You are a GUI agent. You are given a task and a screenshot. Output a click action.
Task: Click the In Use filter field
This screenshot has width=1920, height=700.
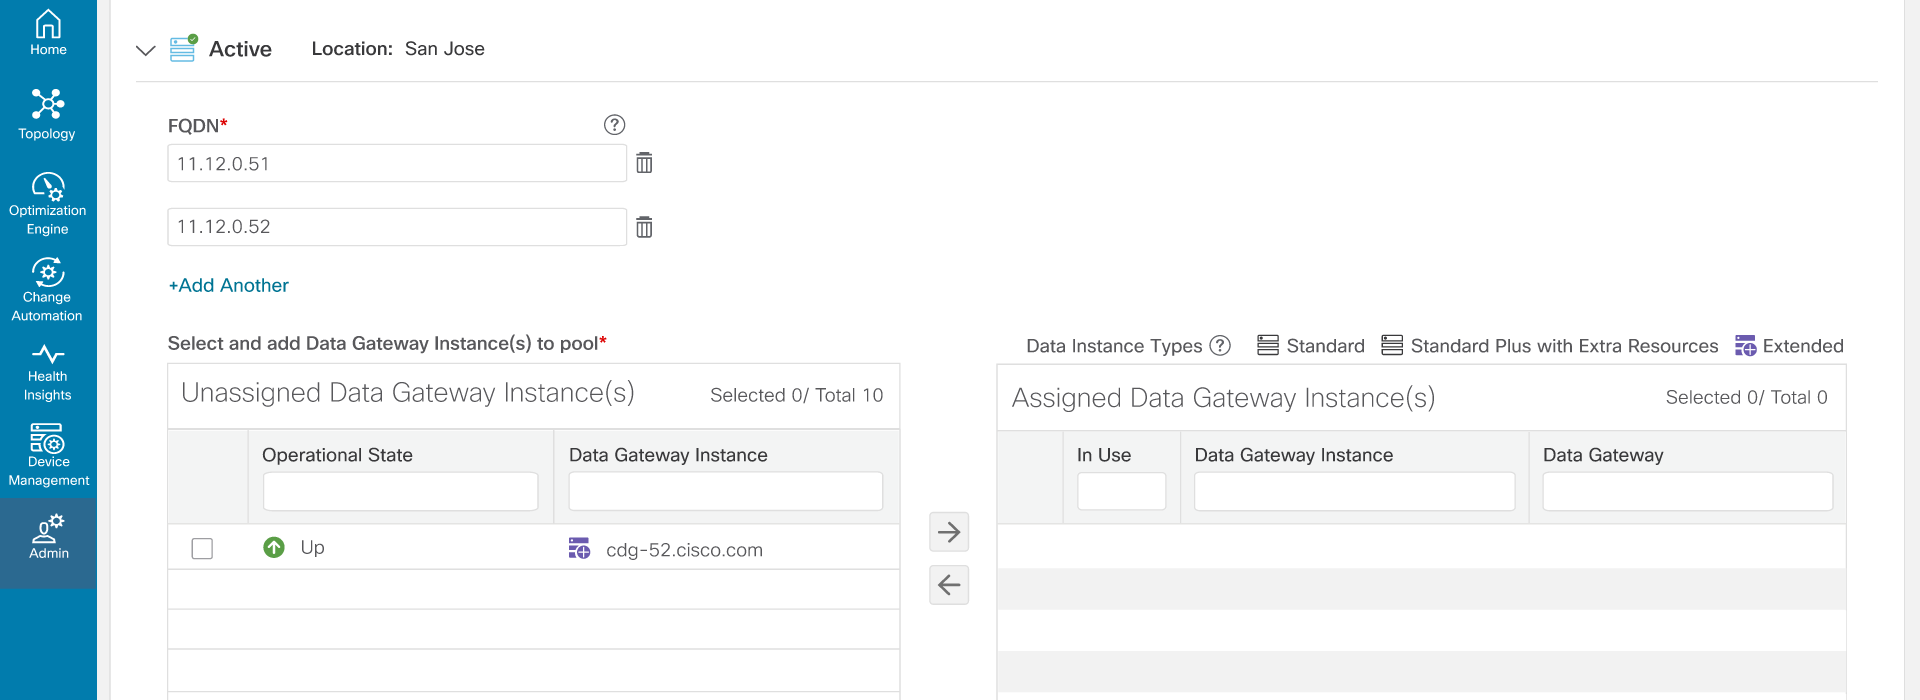(1121, 491)
